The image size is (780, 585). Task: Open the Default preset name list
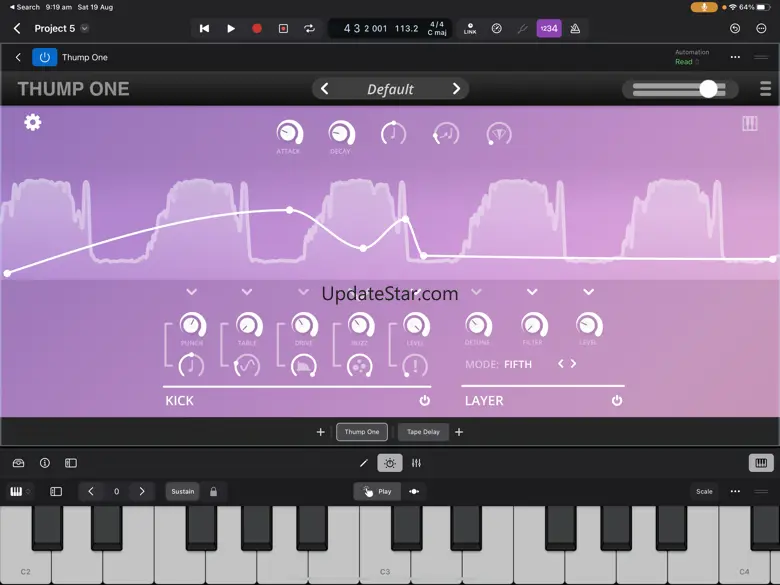[x=390, y=90]
